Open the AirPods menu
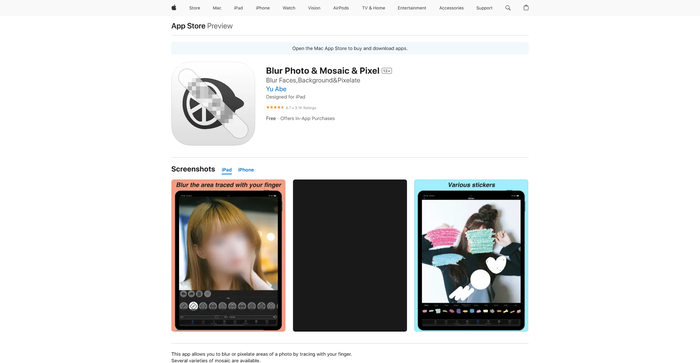This screenshot has width=700, height=363. coord(341,8)
